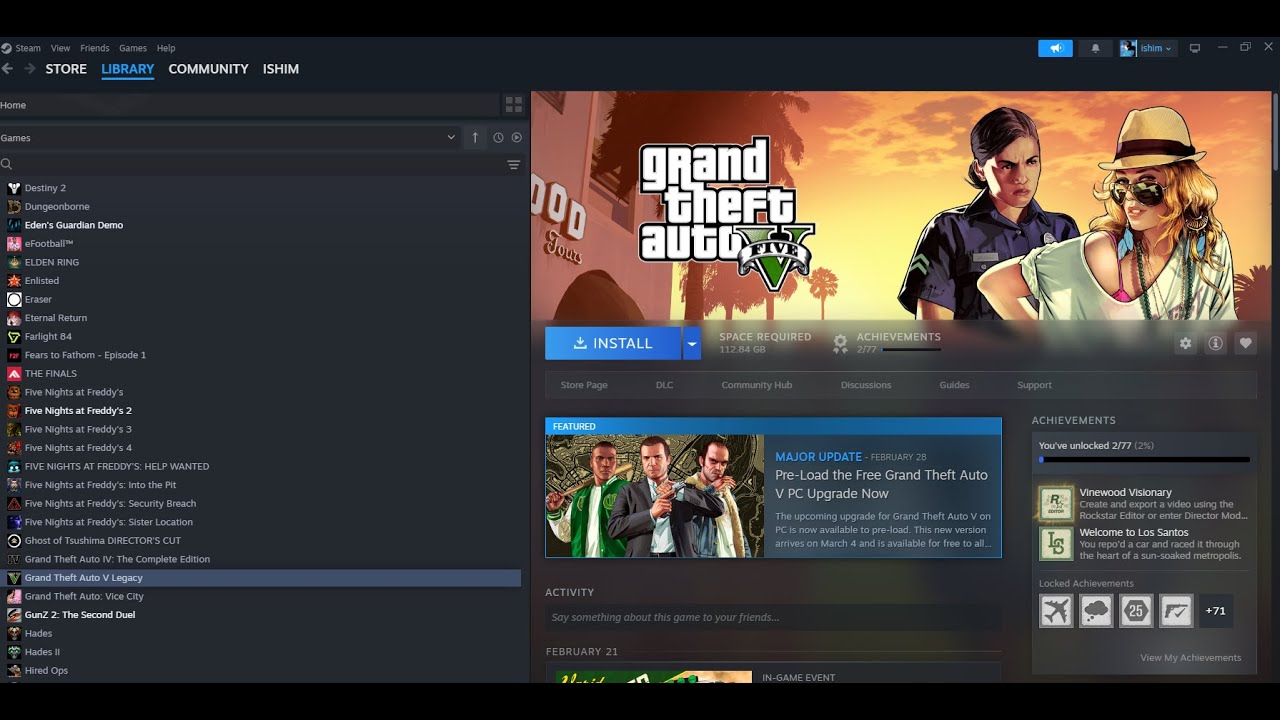Click the +71 more achievements button

click(x=1216, y=610)
